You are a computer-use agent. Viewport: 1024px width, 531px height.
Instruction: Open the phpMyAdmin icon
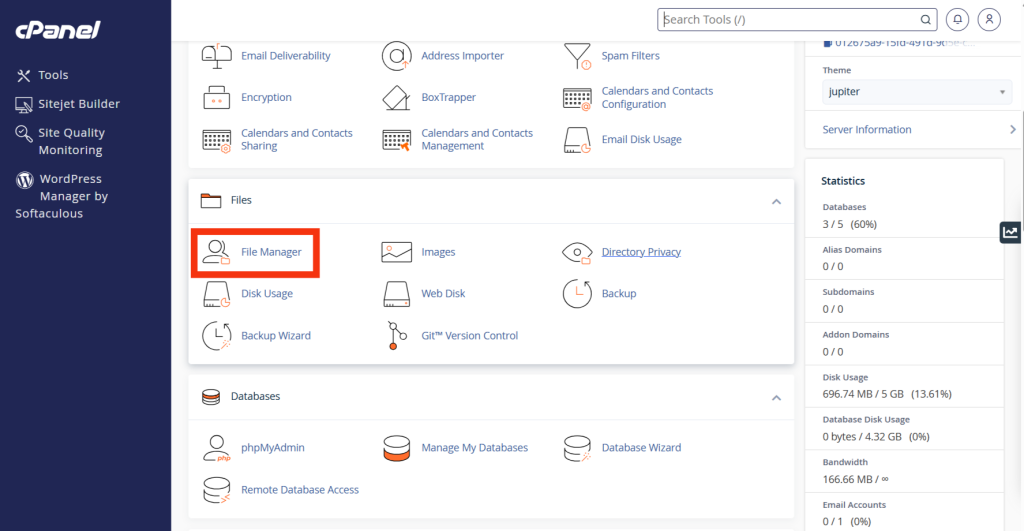pyautogui.click(x=217, y=448)
